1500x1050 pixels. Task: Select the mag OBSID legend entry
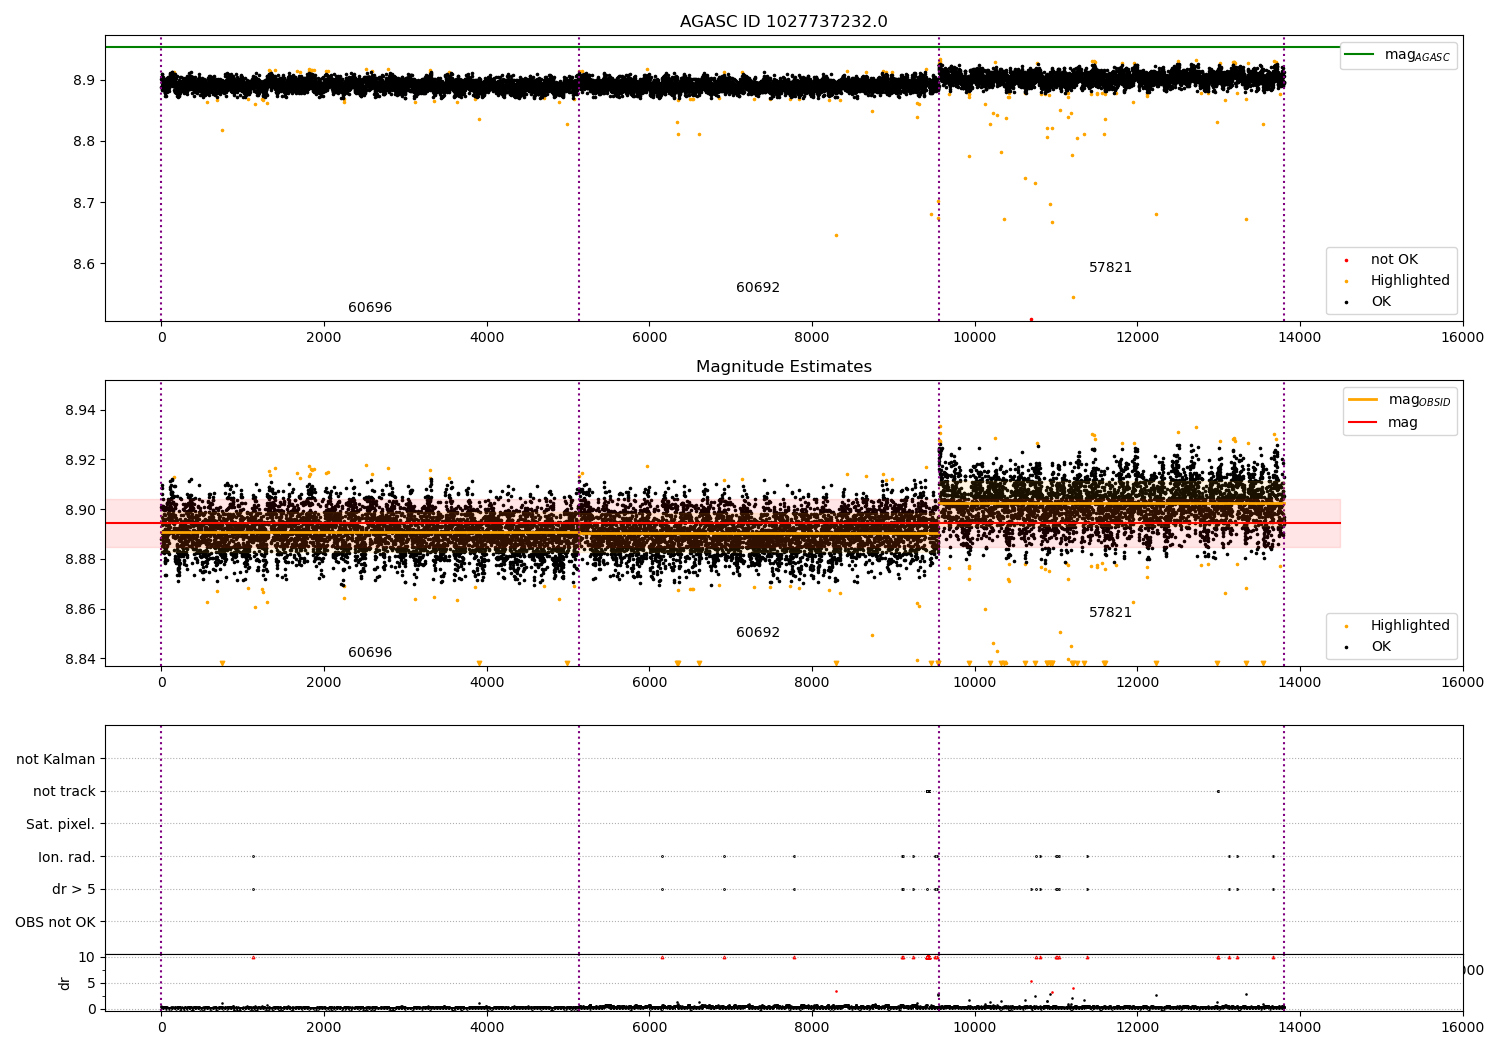[x=1419, y=400]
